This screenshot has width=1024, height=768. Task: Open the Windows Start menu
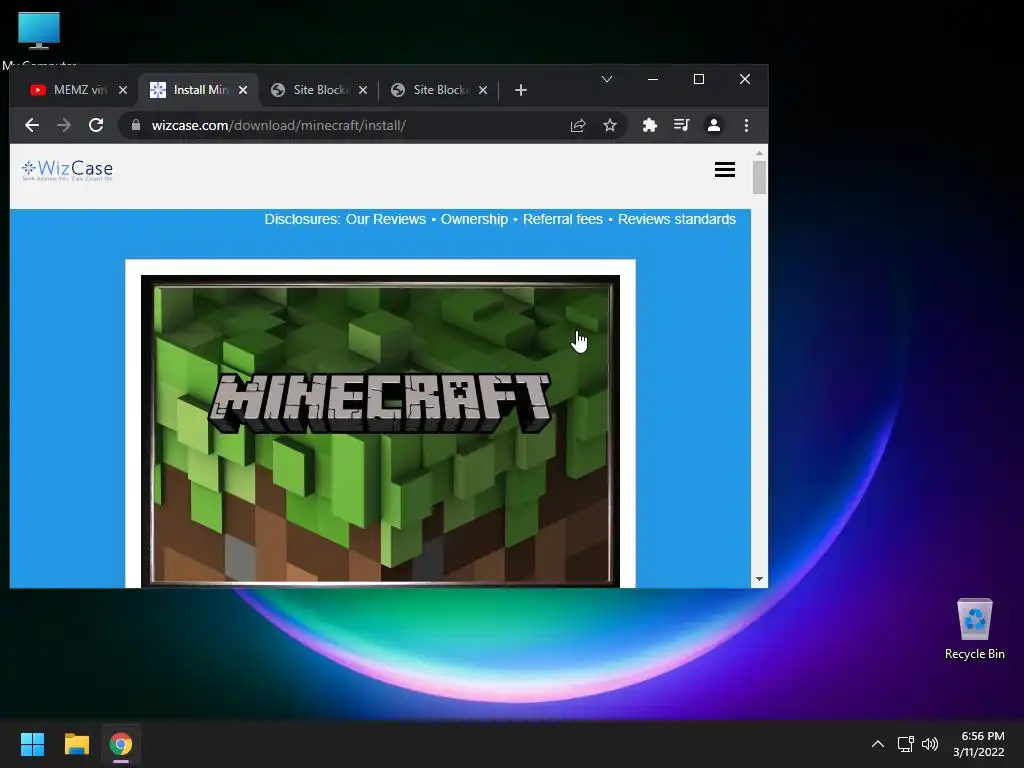32,744
